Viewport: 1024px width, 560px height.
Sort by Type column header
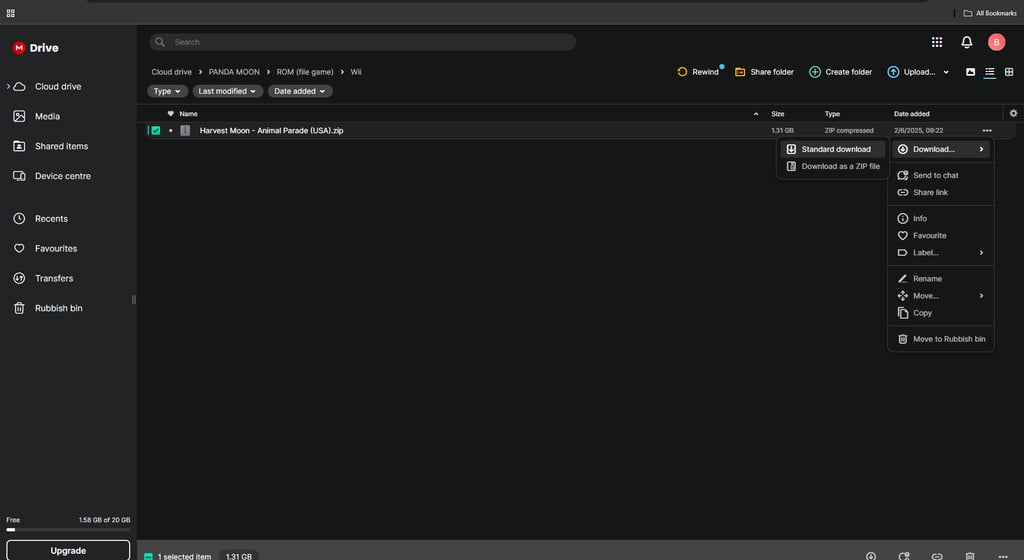point(832,114)
